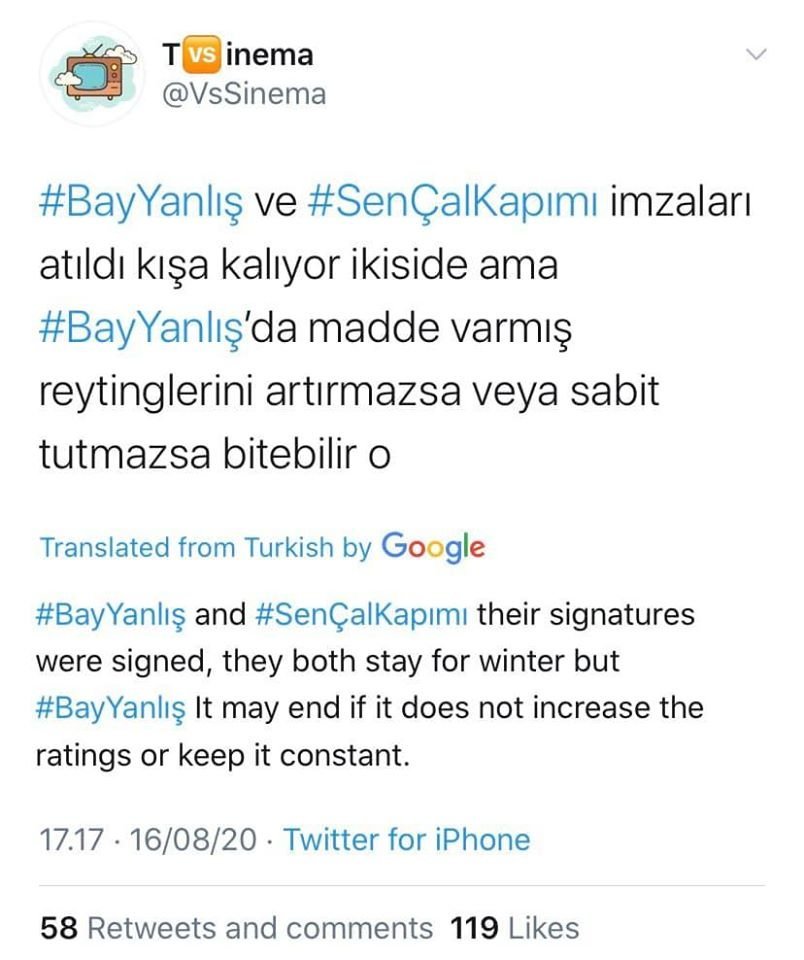
Task: Open the Twitter for iPhone source link
Action: click(x=407, y=839)
